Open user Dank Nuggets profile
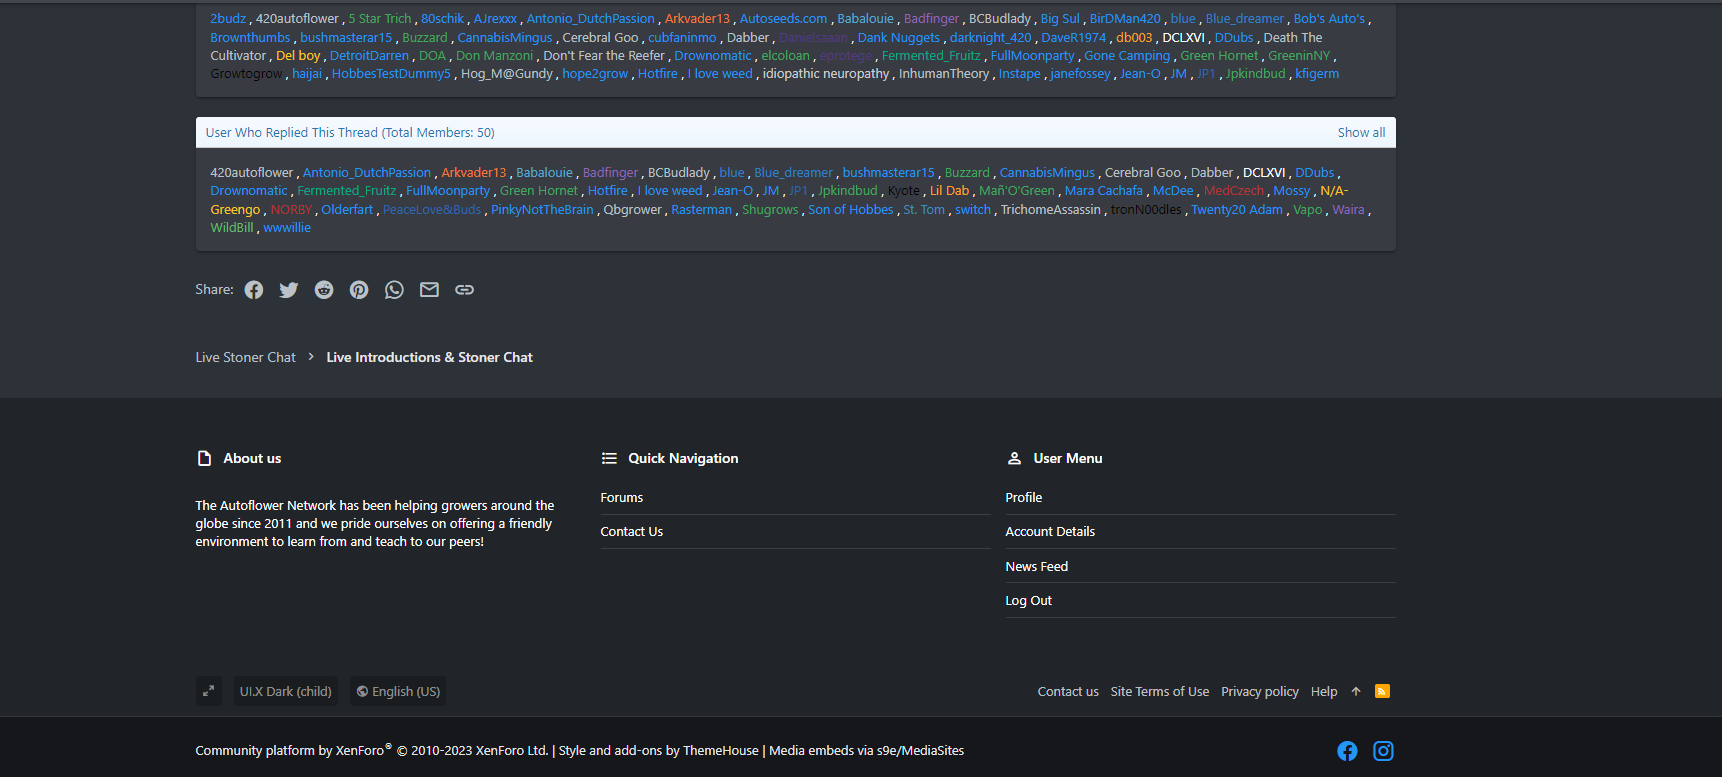Screen dimensions: 1722x777 click(x=899, y=37)
